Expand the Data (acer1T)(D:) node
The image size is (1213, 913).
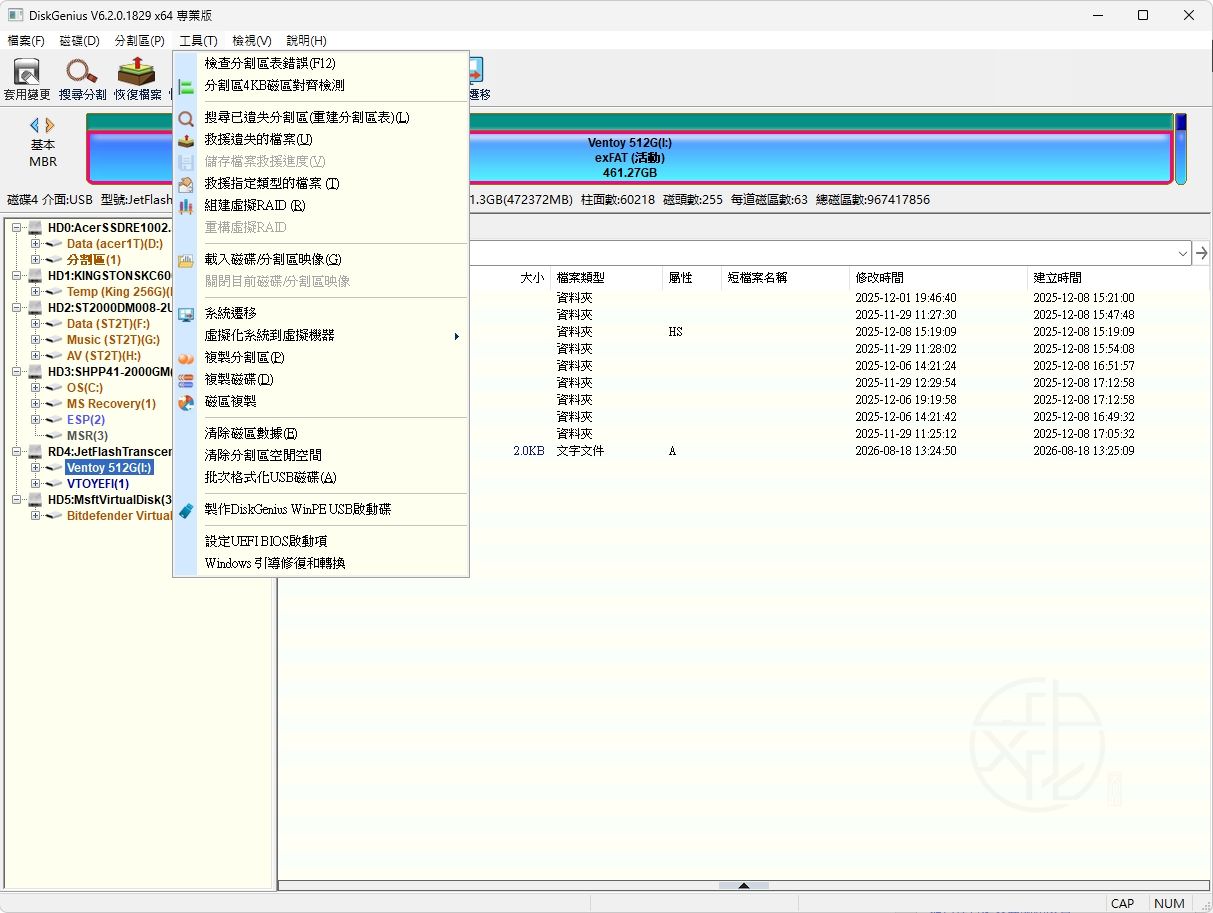click(36, 244)
